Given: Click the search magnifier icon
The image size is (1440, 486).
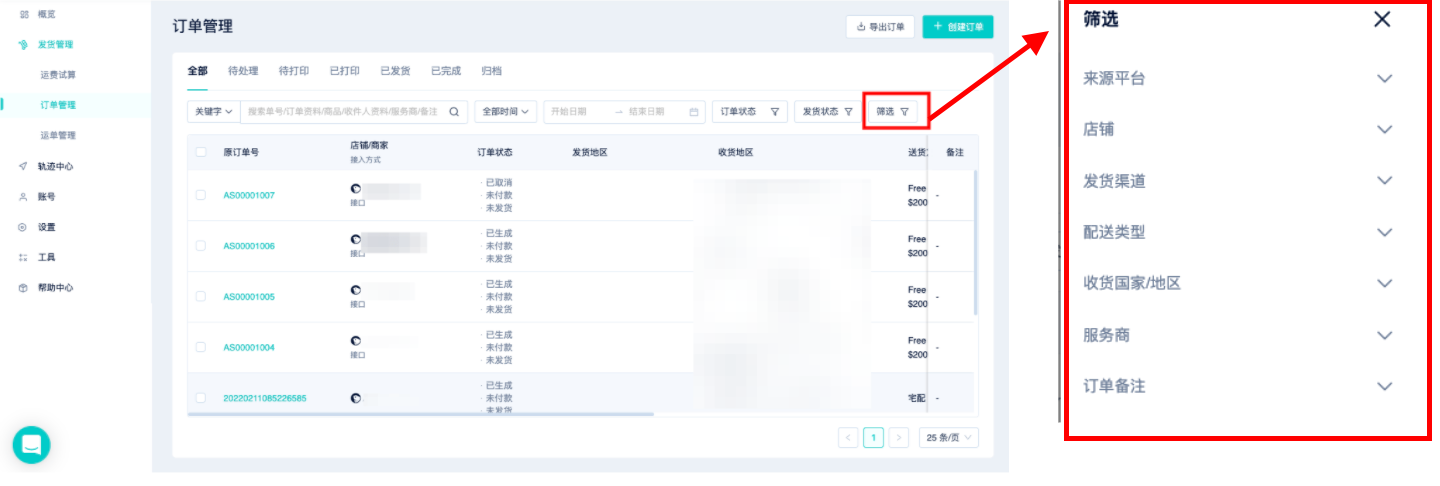Looking at the screenshot, I should point(454,112).
